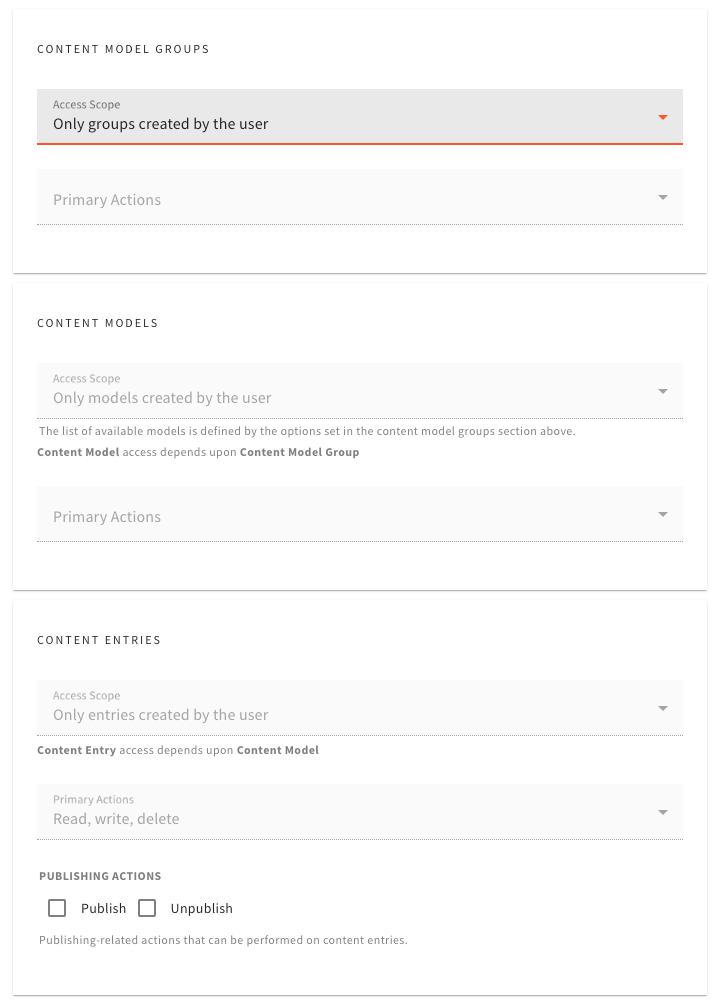
Task: Open 'Only groups created by the user' dropdown
Action: [x=360, y=117]
